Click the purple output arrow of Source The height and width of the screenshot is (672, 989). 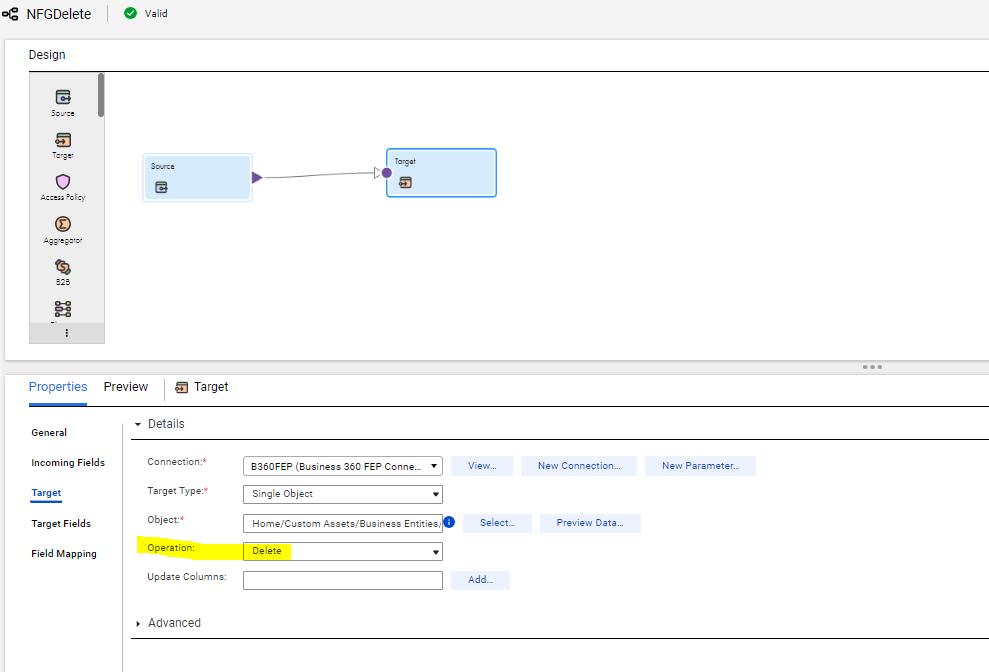point(257,177)
